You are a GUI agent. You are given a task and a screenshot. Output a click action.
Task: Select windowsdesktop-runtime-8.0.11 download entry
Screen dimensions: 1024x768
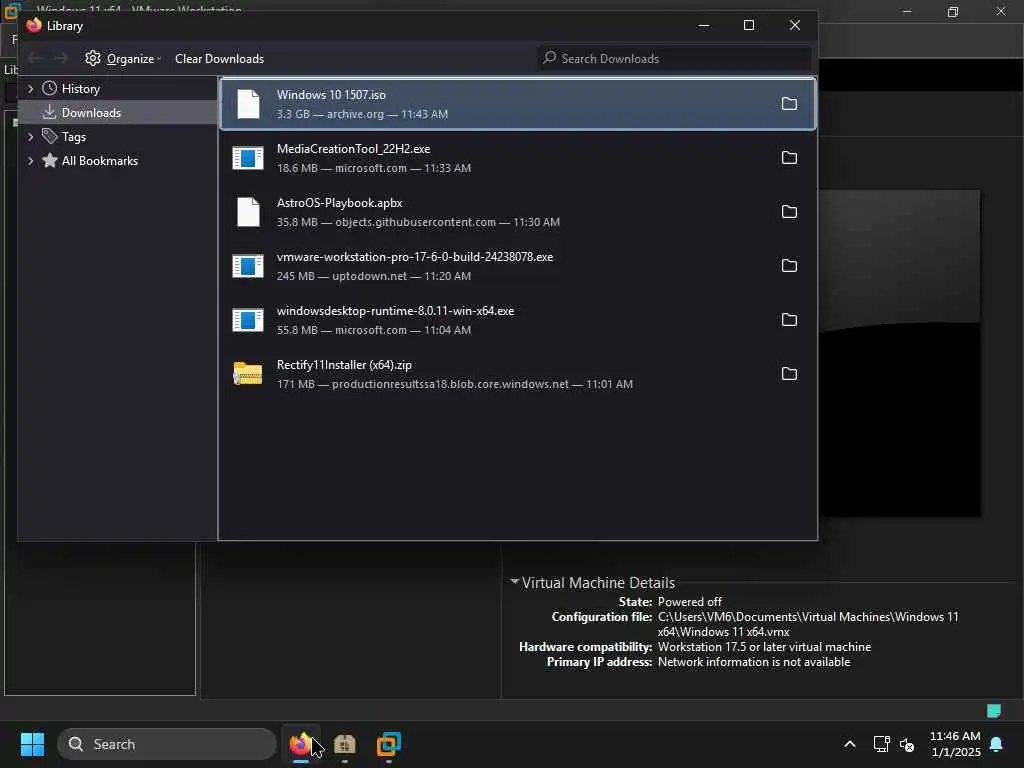pyautogui.click(x=518, y=320)
